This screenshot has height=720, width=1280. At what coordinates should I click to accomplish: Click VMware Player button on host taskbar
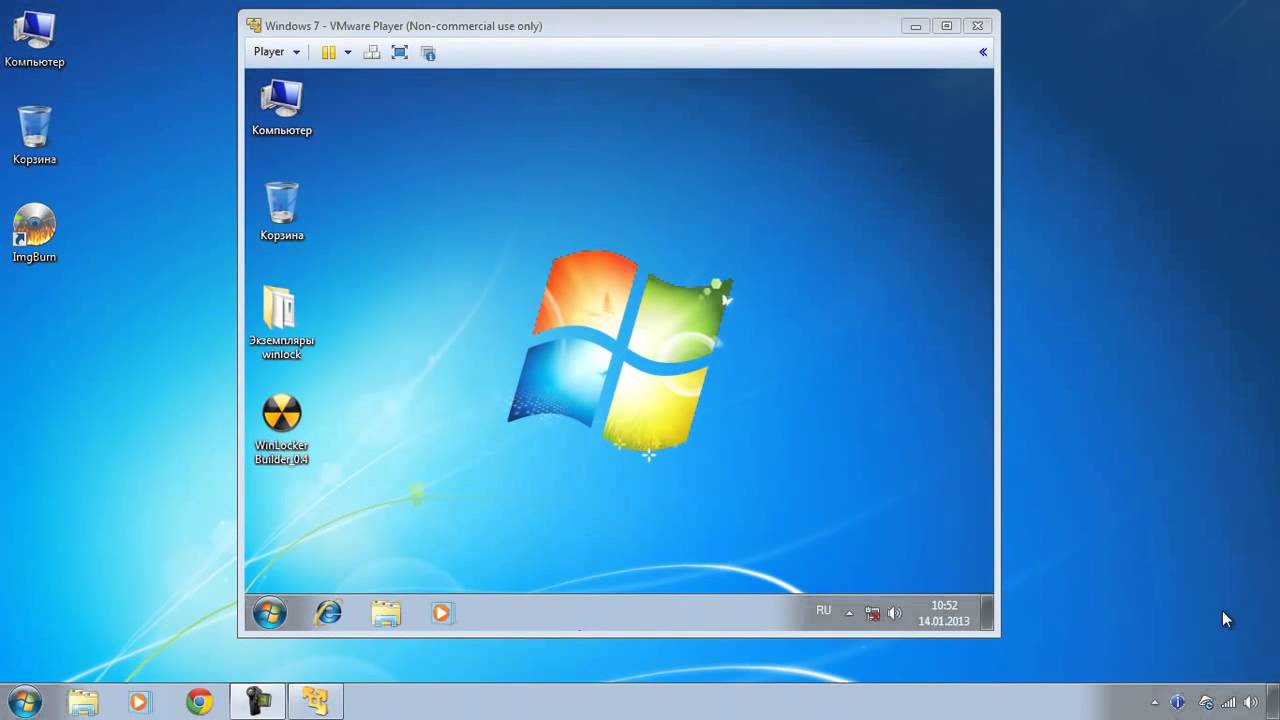point(316,702)
